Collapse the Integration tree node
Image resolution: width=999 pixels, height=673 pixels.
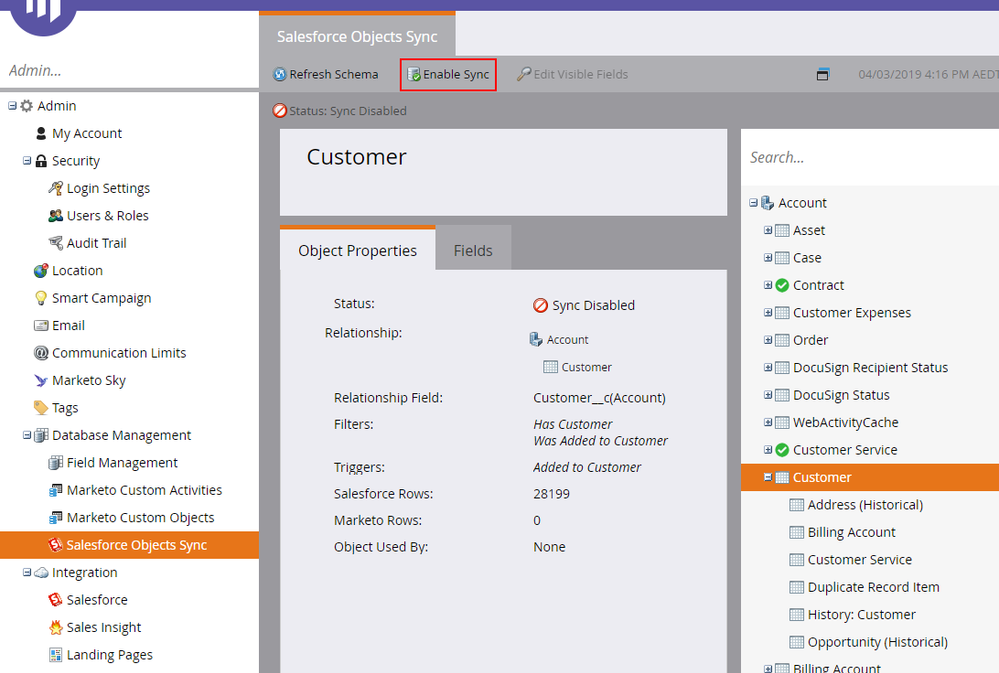click(x=27, y=572)
